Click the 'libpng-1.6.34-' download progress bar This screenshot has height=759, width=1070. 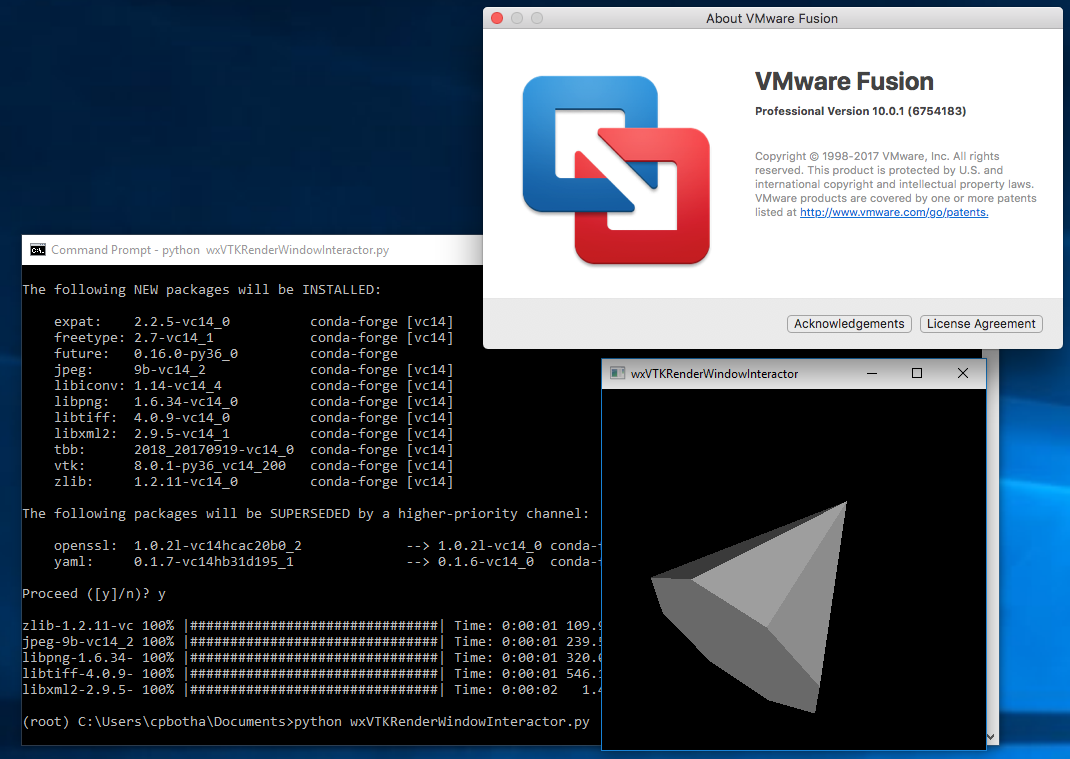pos(315,657)
